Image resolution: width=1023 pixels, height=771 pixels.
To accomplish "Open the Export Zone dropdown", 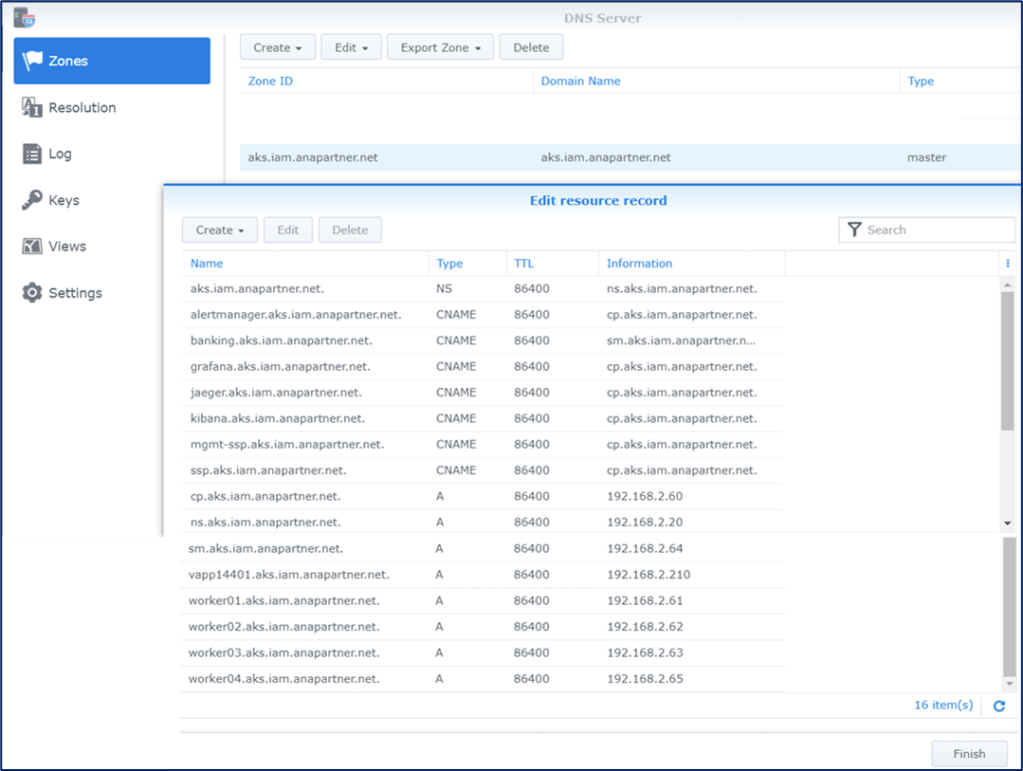I will 440,48.
